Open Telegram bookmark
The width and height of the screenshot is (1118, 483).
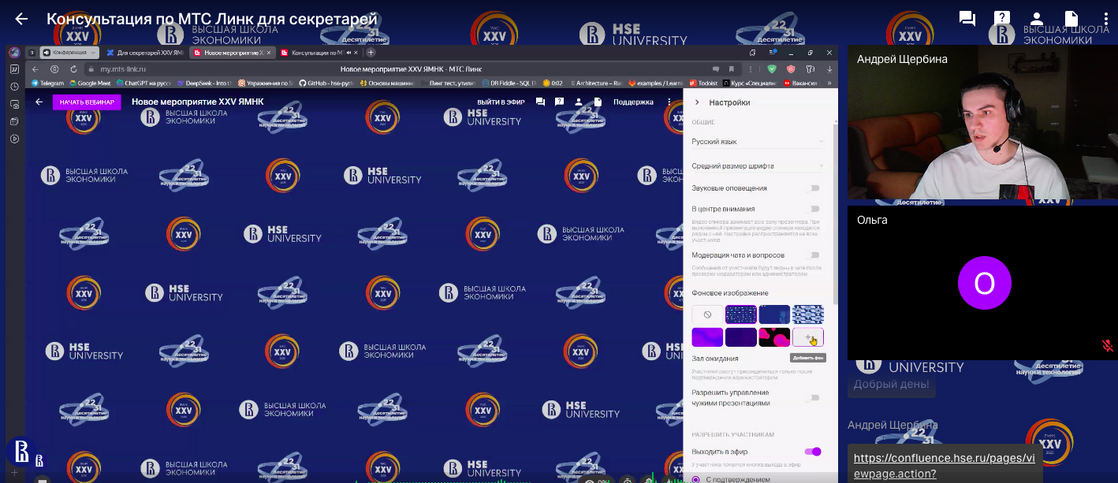point(48,83)
